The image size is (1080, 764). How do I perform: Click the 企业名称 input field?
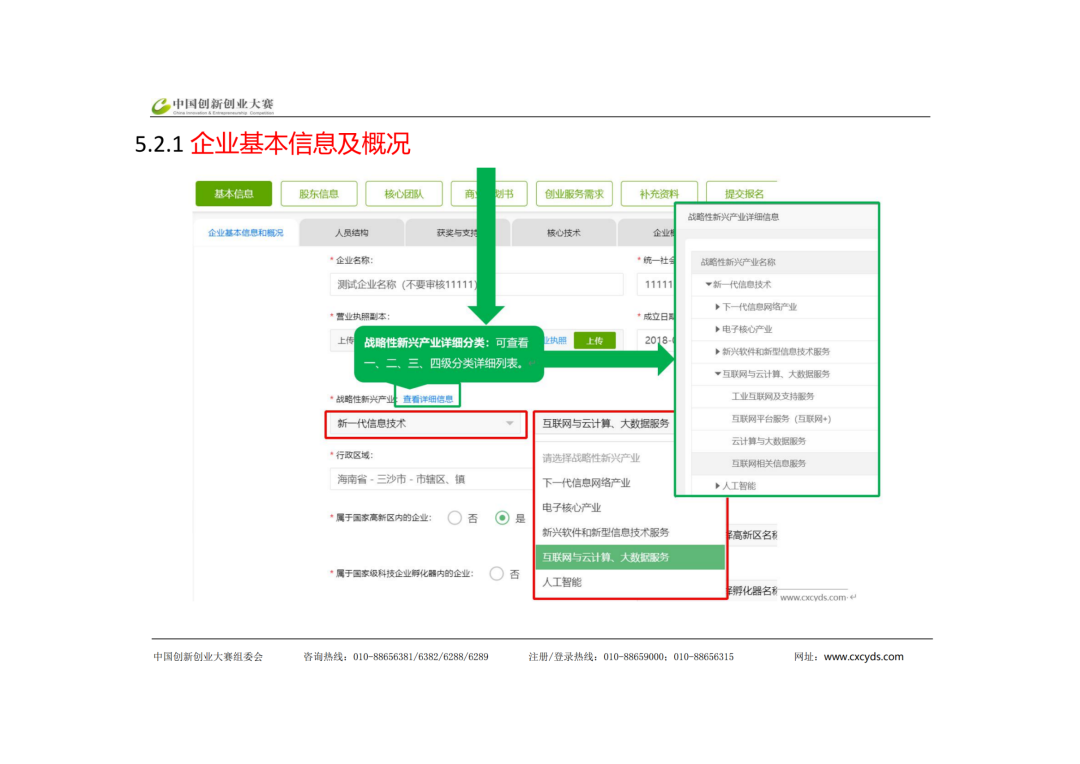tap(415, 285)
